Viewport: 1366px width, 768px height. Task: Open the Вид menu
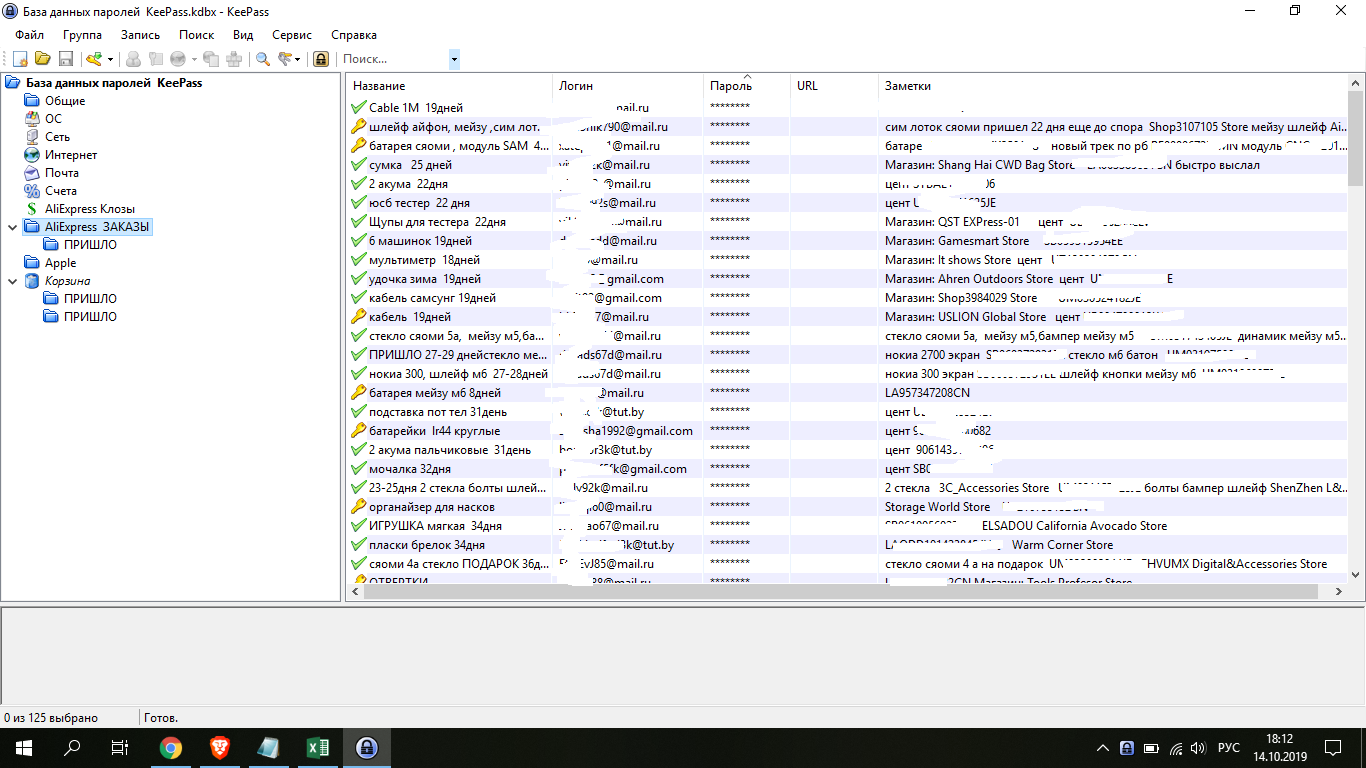243,35
